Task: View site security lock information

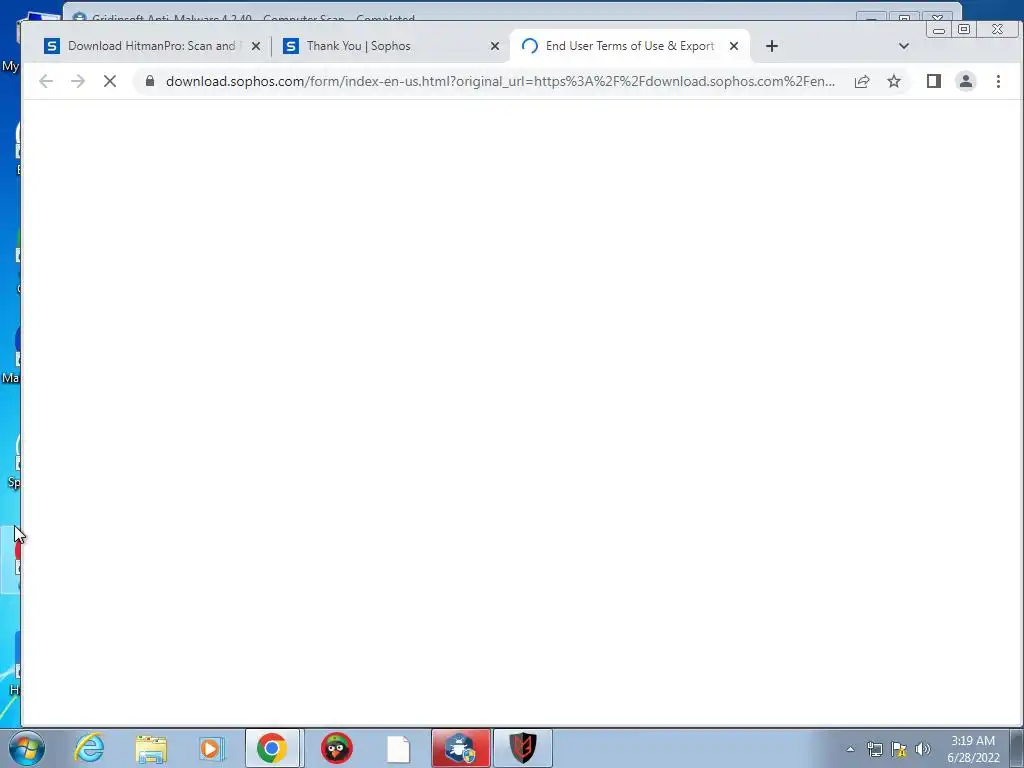Action: (x=150, y=81)
